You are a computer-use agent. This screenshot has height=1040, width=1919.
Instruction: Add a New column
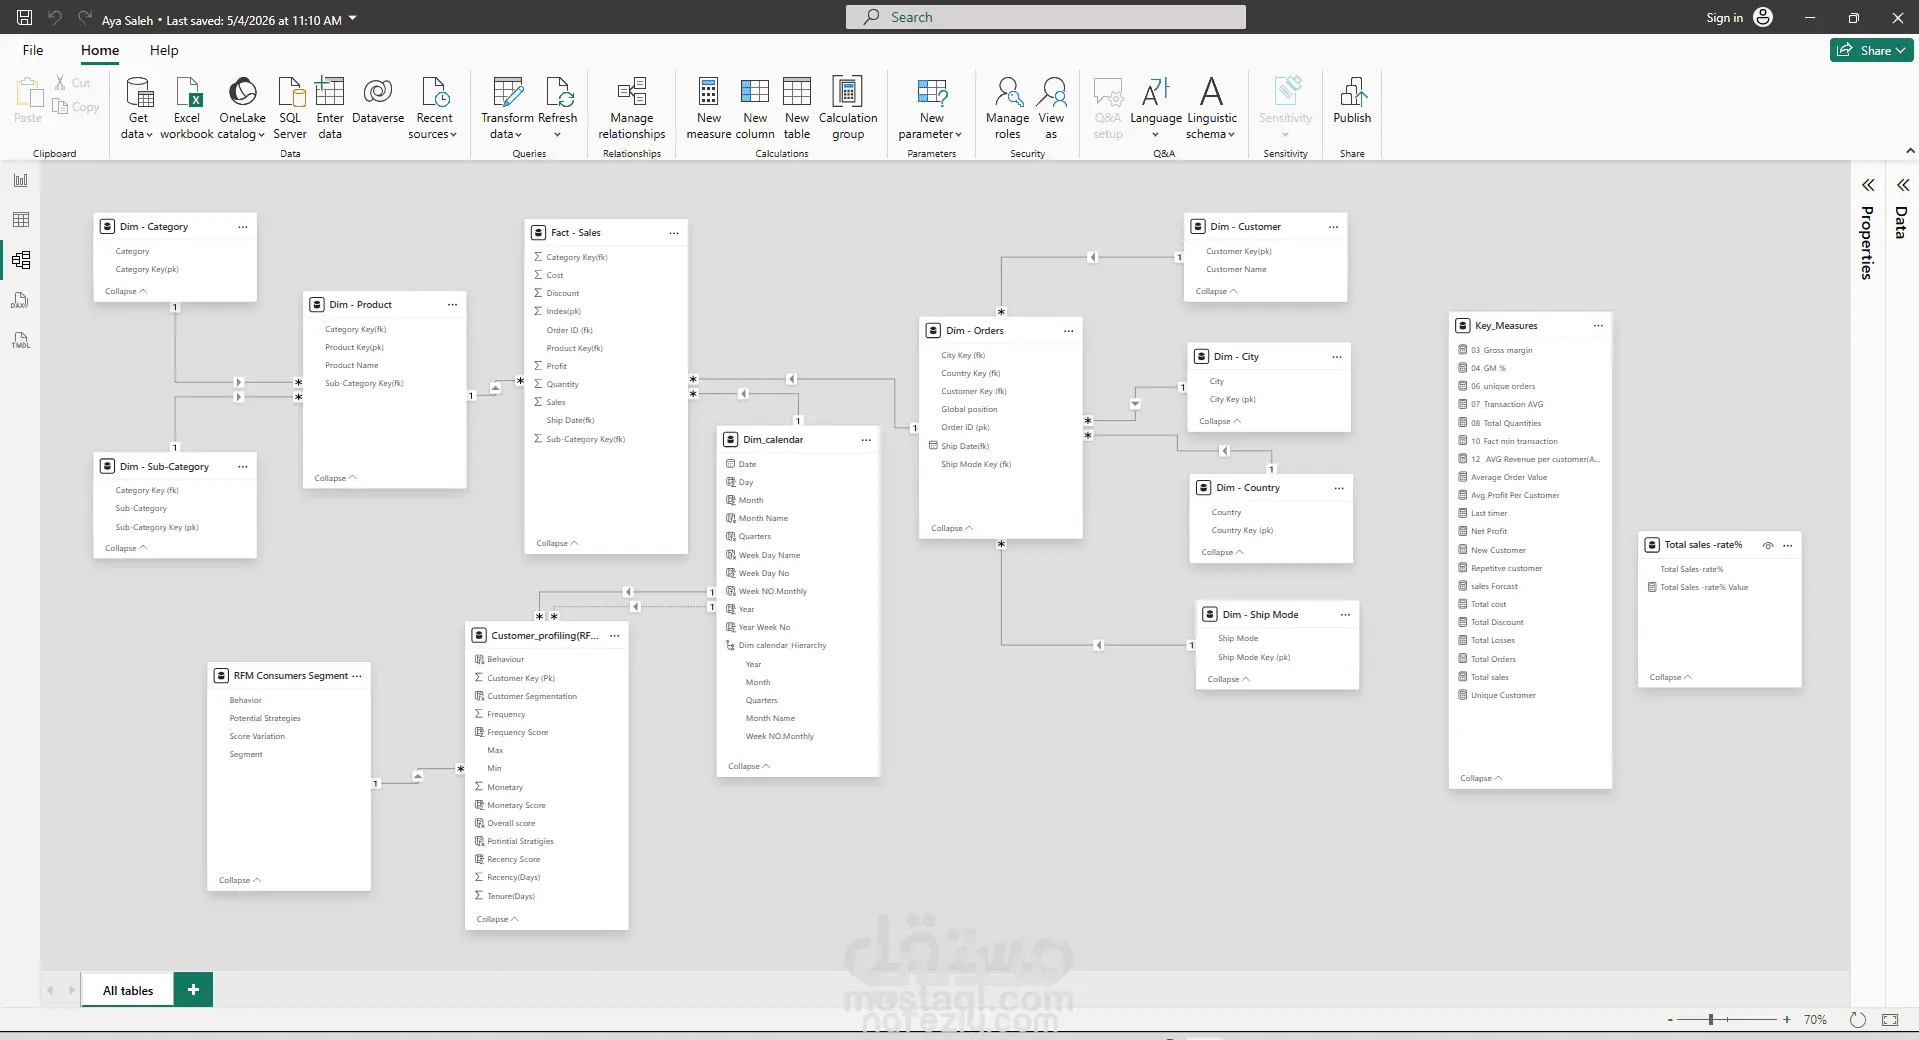pyautogui.click(x=755, y=108)
